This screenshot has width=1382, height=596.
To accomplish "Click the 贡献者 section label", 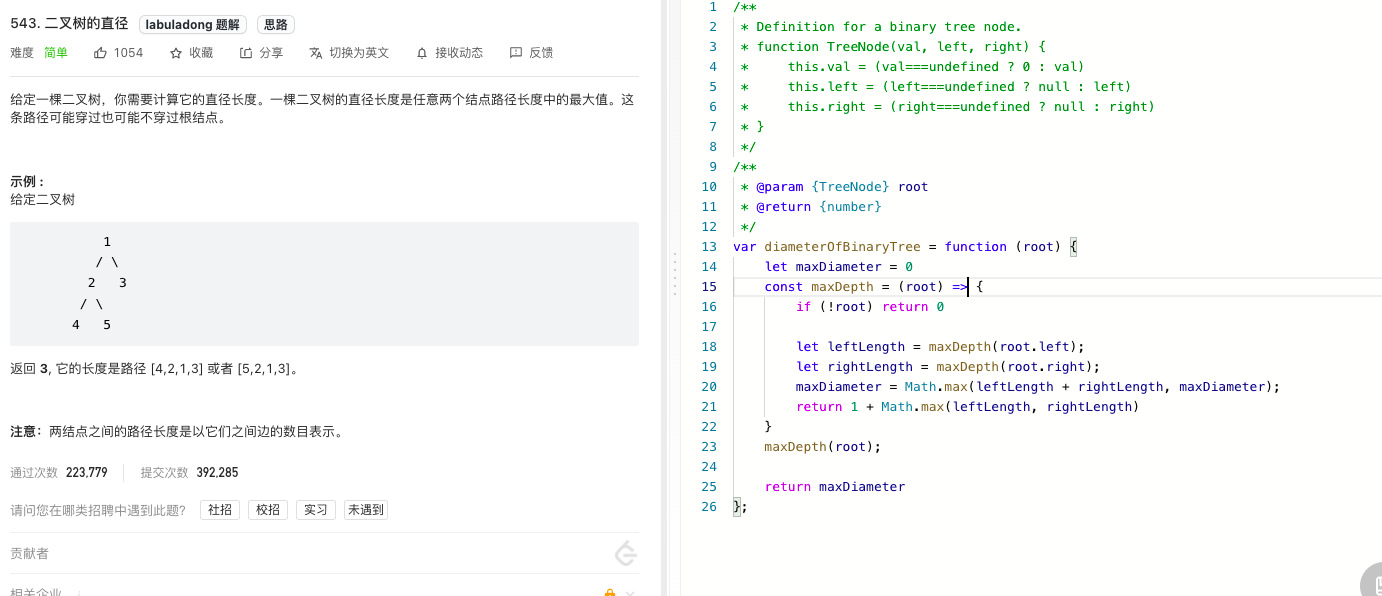I will click(29, 553).
